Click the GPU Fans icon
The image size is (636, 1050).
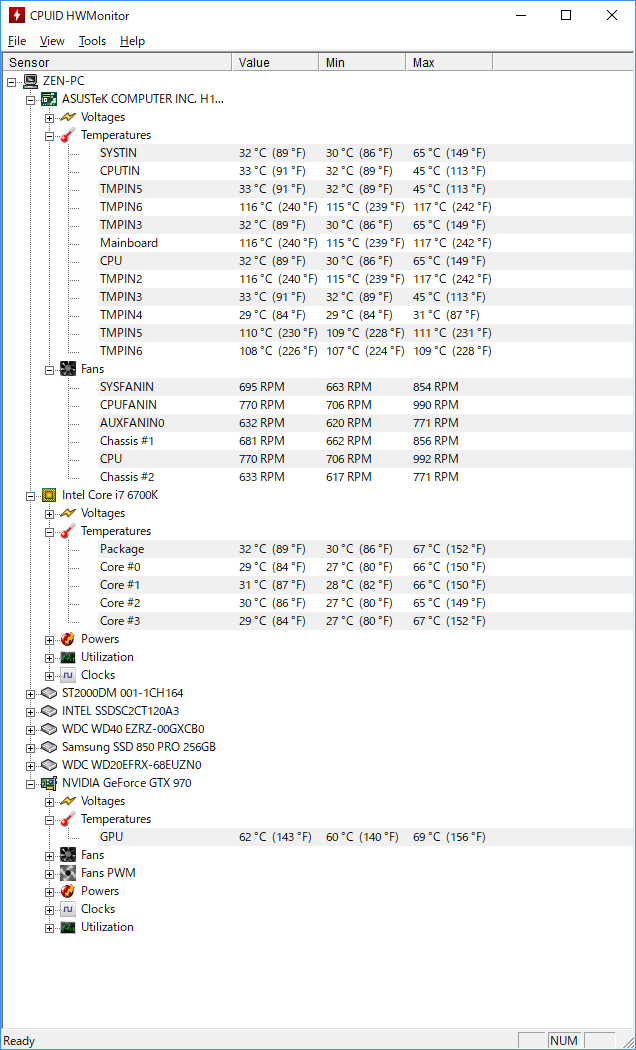68,855
